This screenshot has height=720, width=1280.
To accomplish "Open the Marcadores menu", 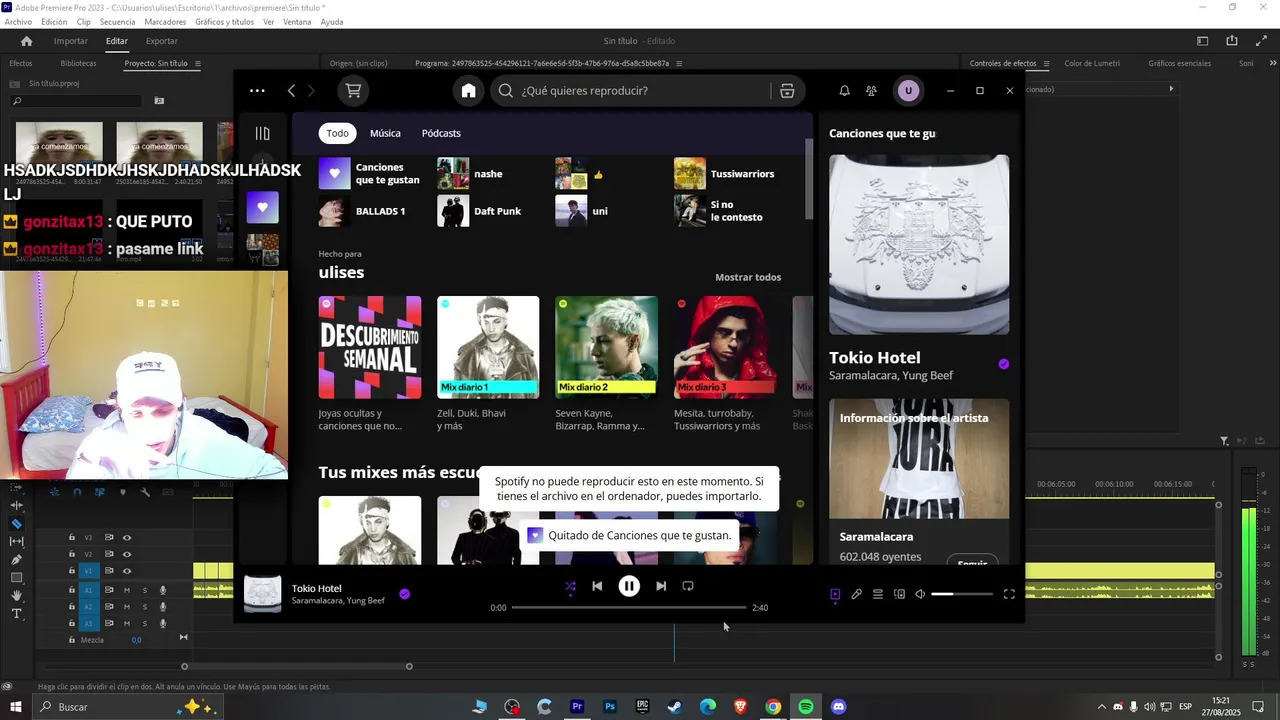I will [x=165, y=22].
